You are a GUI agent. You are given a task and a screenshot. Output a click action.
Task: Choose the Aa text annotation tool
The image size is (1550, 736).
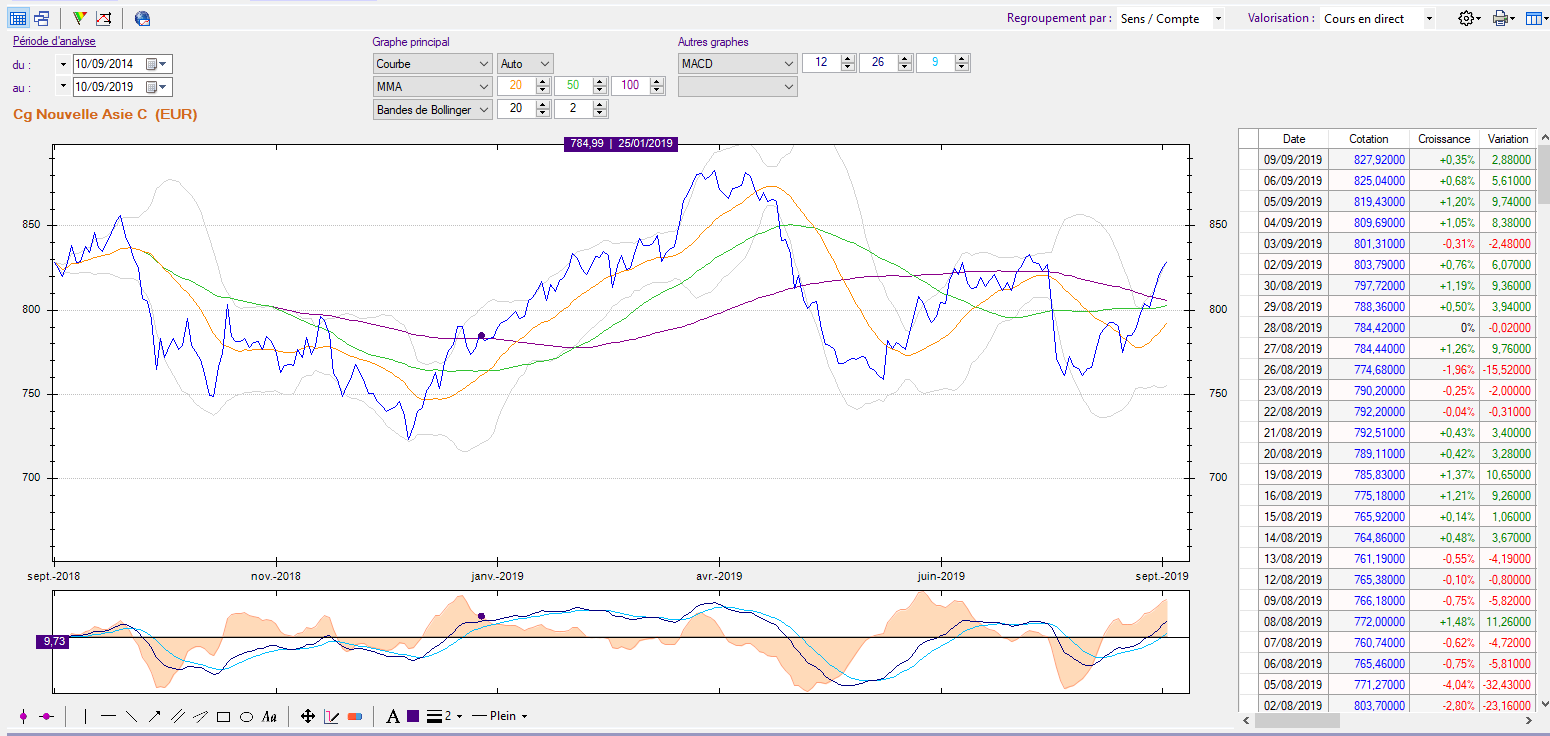[x=269, y=716]
